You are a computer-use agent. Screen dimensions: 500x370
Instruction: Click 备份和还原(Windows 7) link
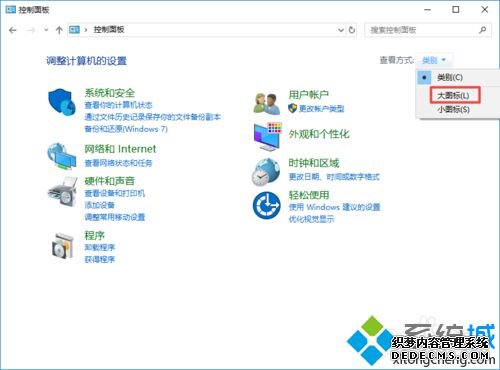[126, 129]
